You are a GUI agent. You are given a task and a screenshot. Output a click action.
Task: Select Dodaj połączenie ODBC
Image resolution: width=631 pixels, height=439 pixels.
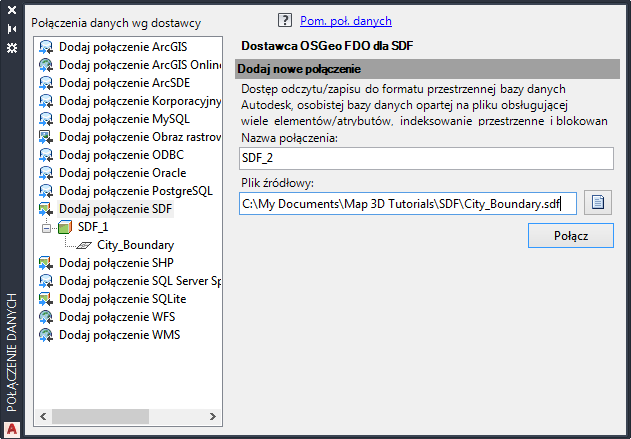tap(122, 155)
